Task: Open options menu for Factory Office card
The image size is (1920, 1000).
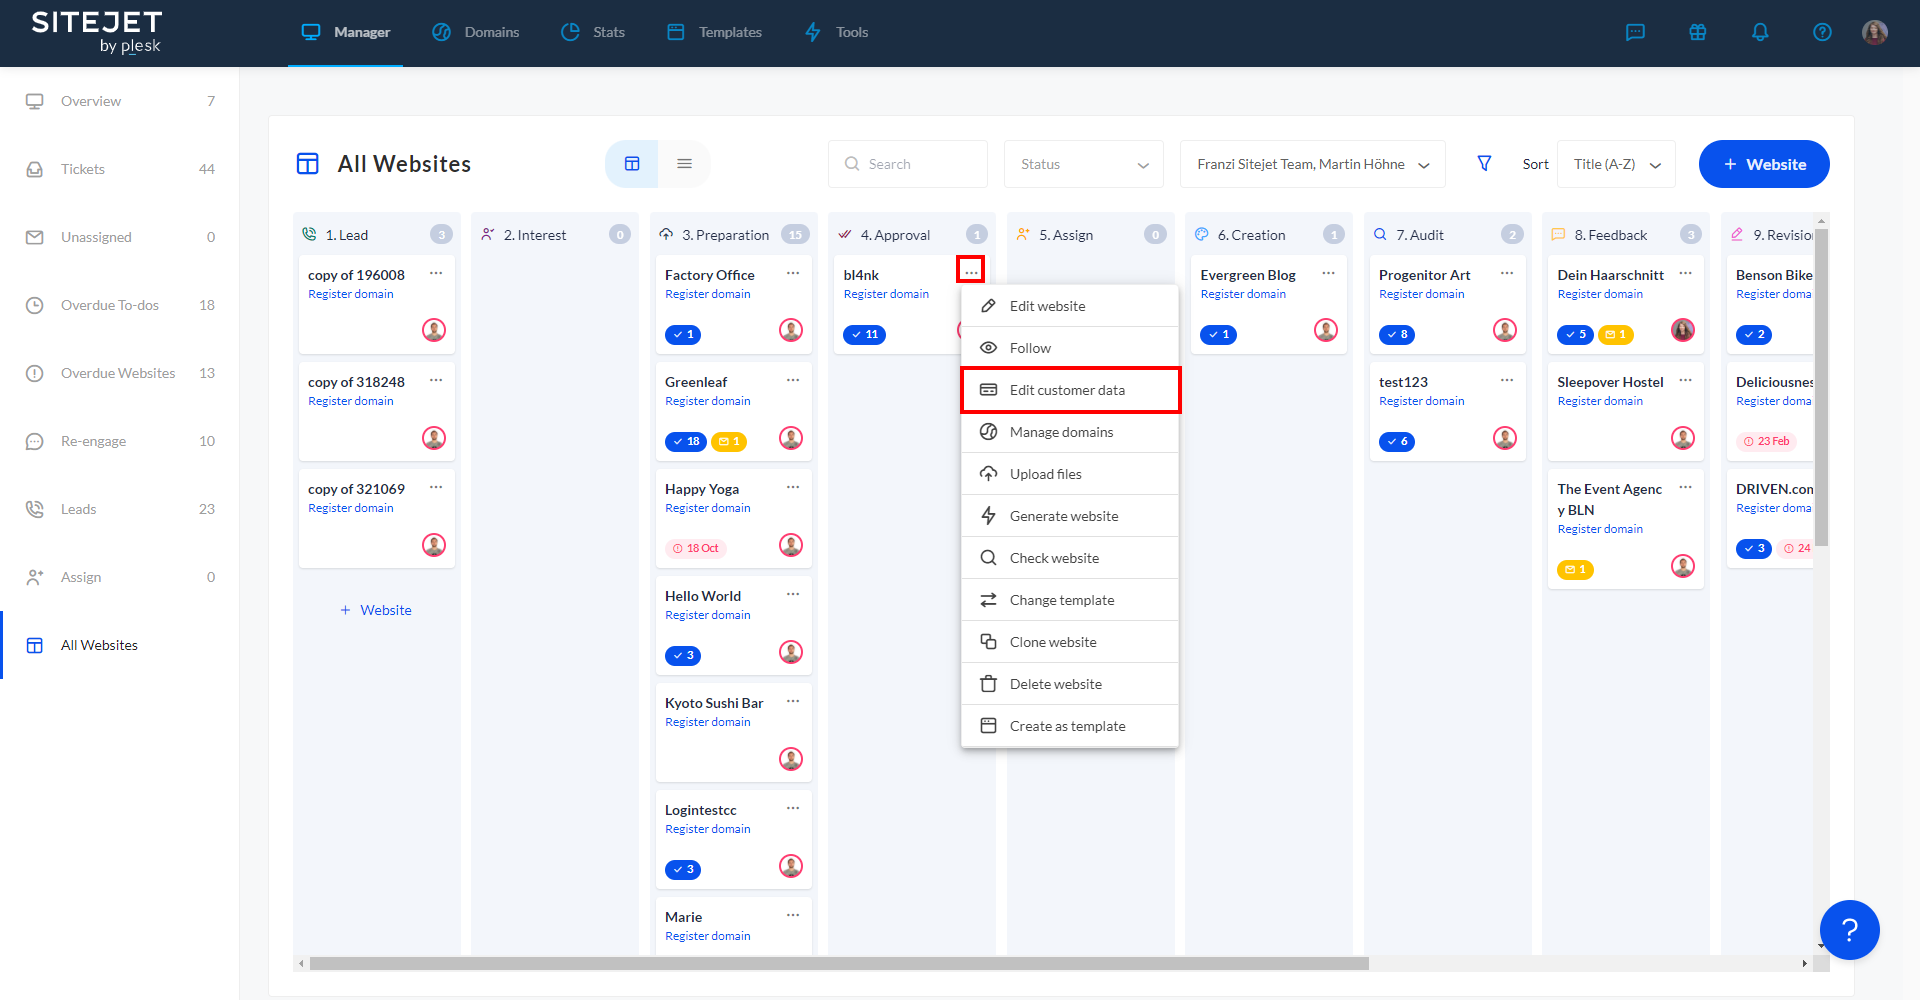Action: pos(793,273)
